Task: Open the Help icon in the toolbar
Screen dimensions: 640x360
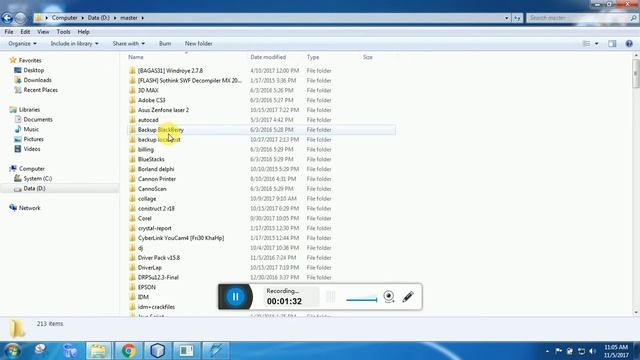Action: [x=629, y=44]
